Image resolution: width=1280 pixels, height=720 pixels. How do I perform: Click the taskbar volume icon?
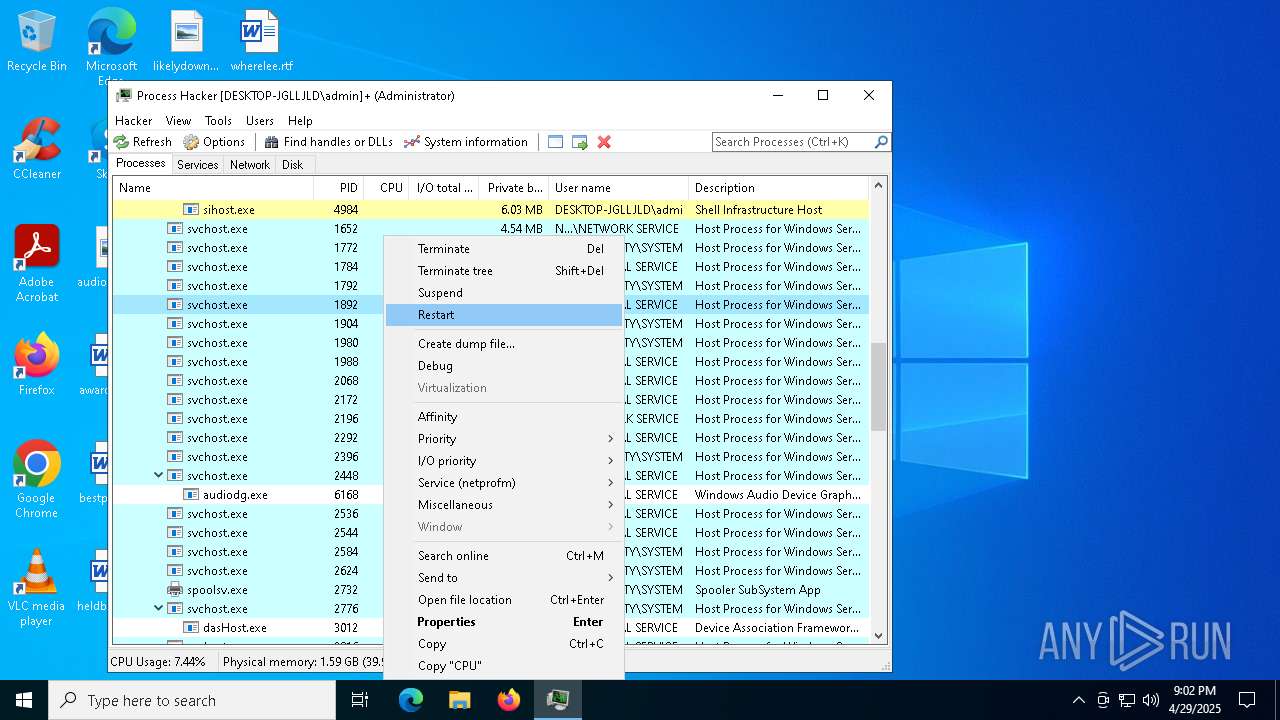[1151, 700]
